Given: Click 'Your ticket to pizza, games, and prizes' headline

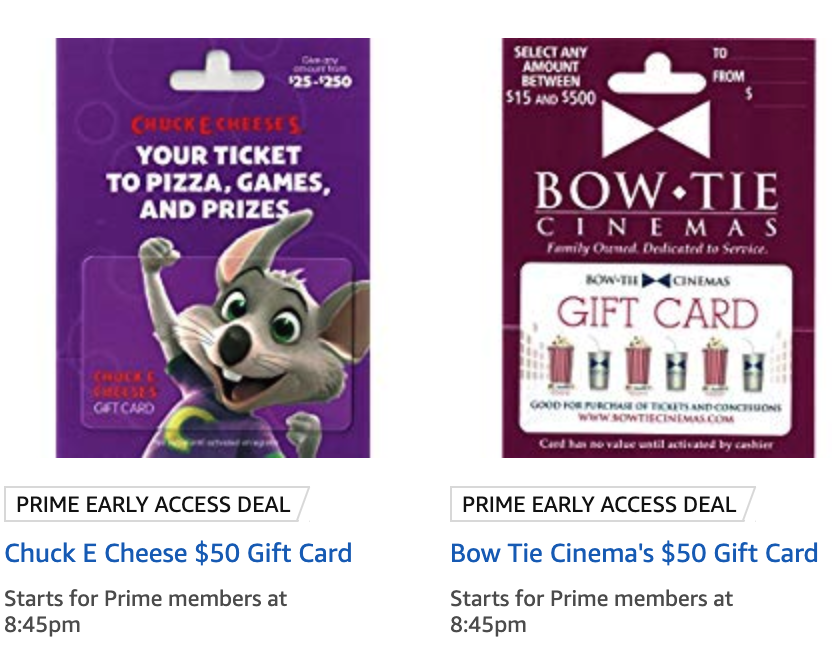Looking at the screenshot, I should coord(218,182).
